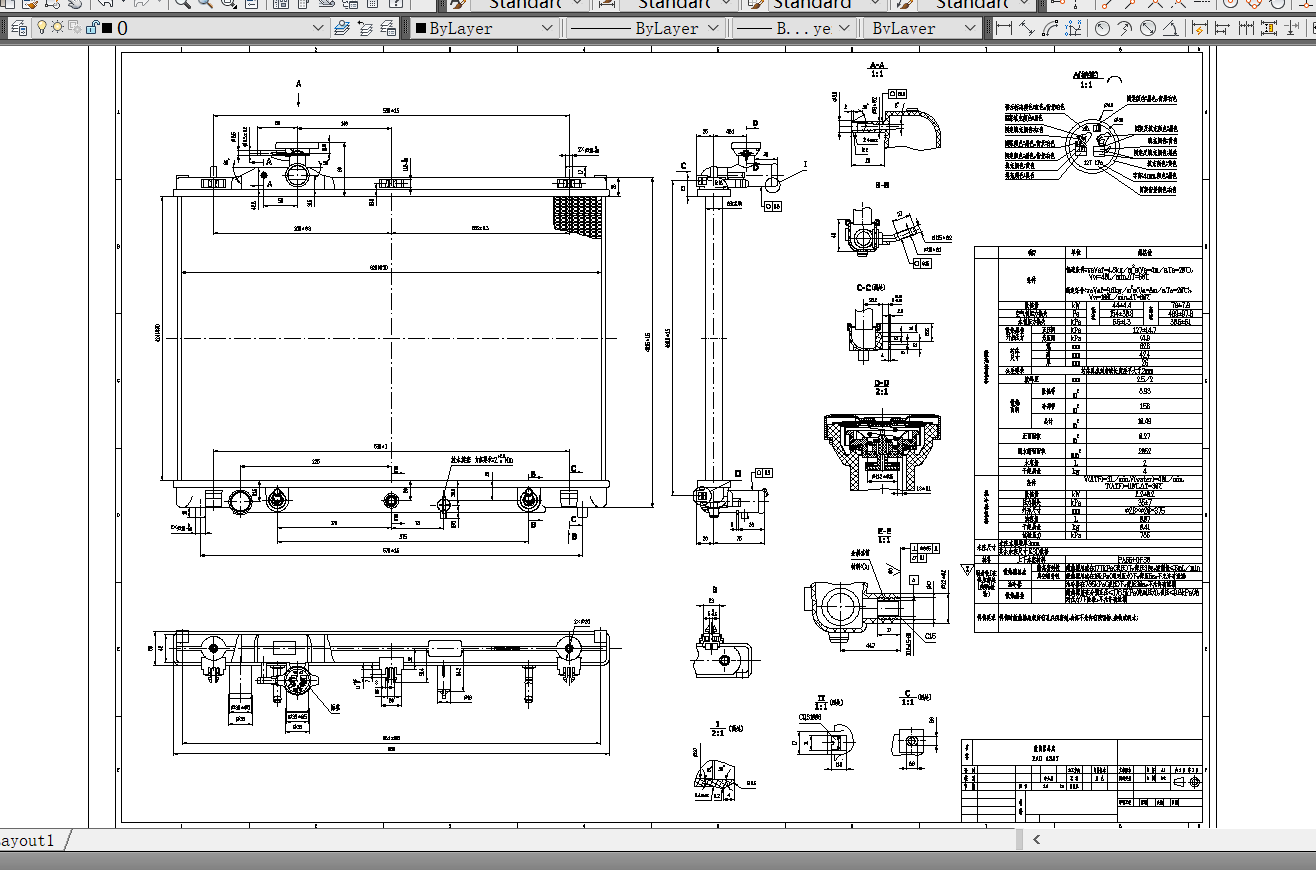Screen dimensions: 1316x870
Task: Select the Aligned dimension tool
Action: pos(1027,28)
